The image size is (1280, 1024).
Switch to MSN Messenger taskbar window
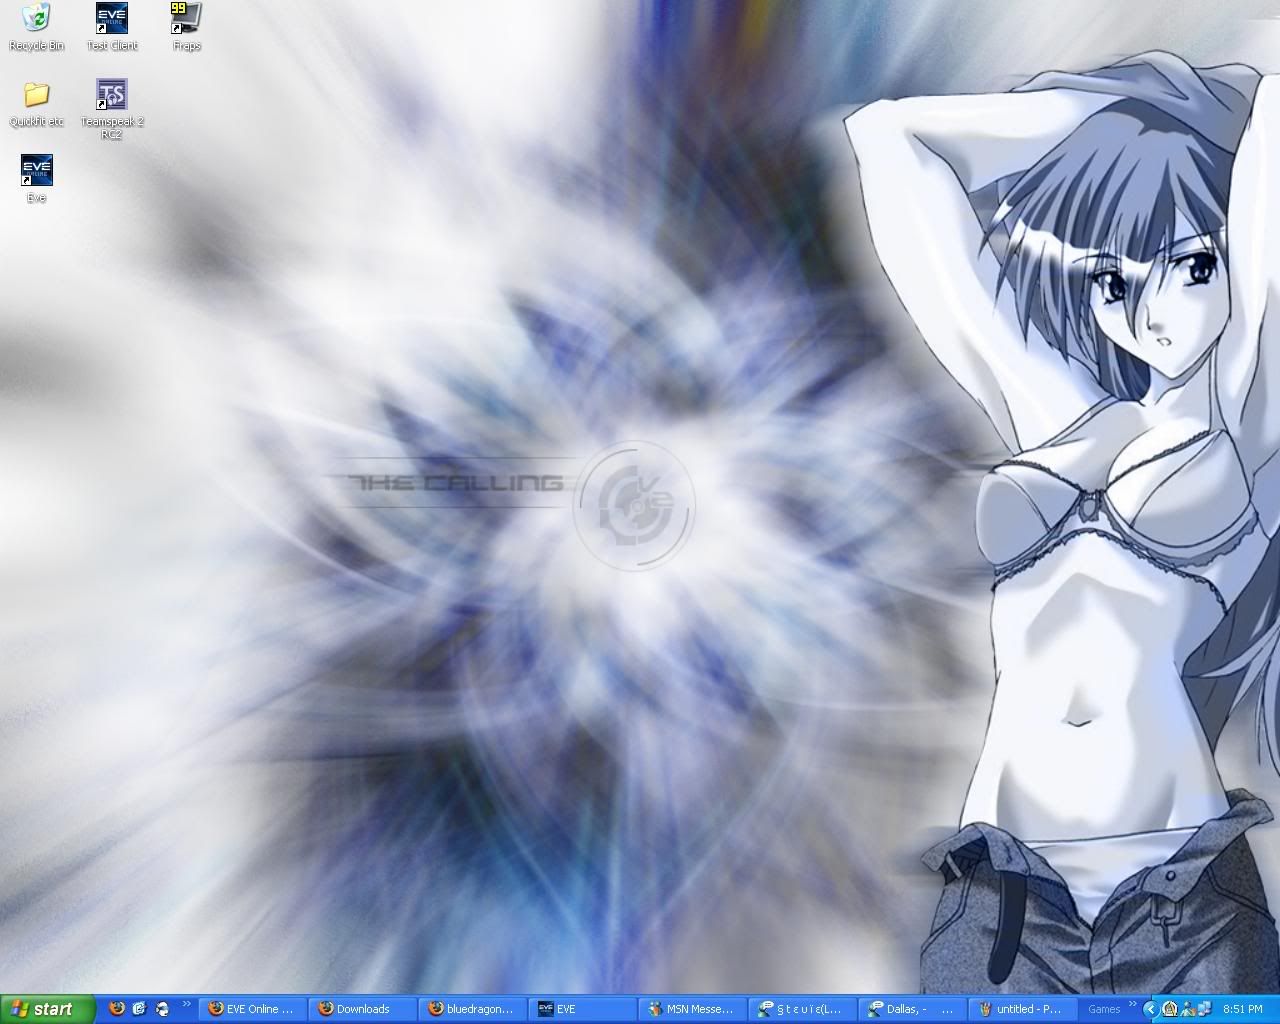pos(692,1009)
